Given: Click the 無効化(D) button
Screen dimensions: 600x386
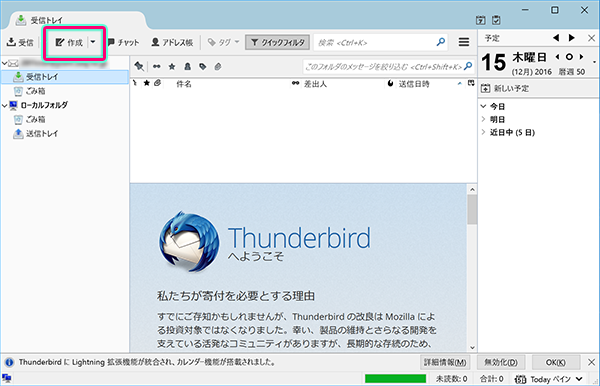Looking at the screenshot, I should 501,362.
